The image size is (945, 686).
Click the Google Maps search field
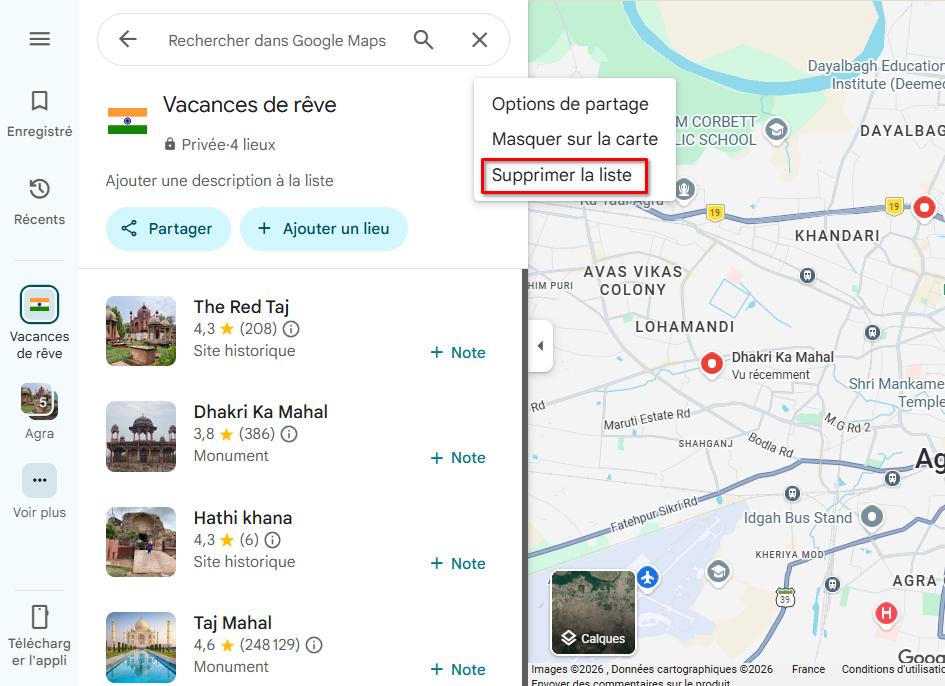point(277,40)
